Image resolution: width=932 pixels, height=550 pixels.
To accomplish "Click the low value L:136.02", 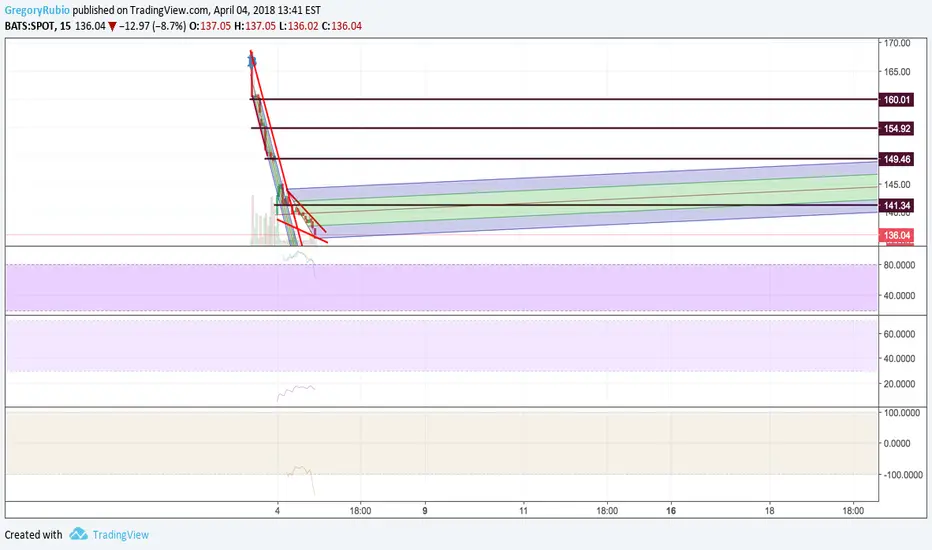I will pyautogui.click(x=299, y=26).
